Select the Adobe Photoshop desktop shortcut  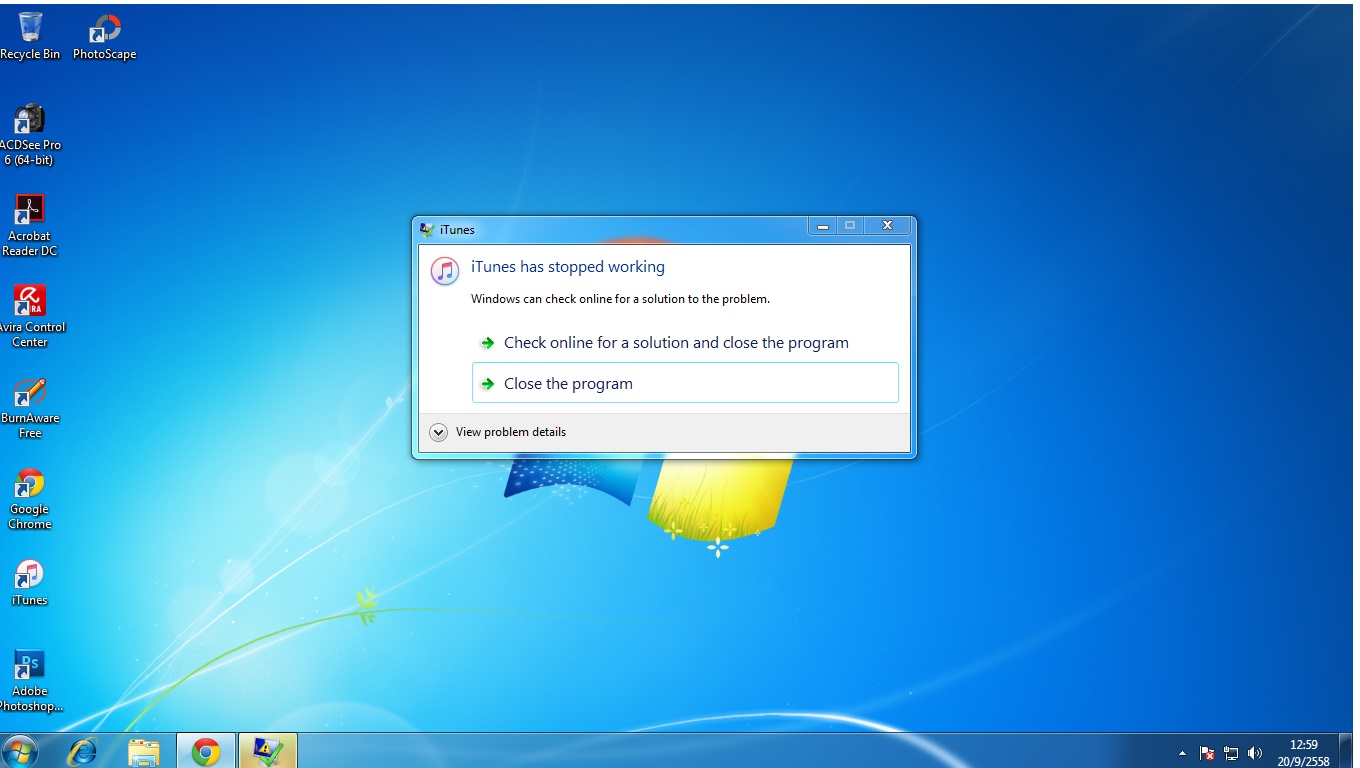[x=30, y=680]
